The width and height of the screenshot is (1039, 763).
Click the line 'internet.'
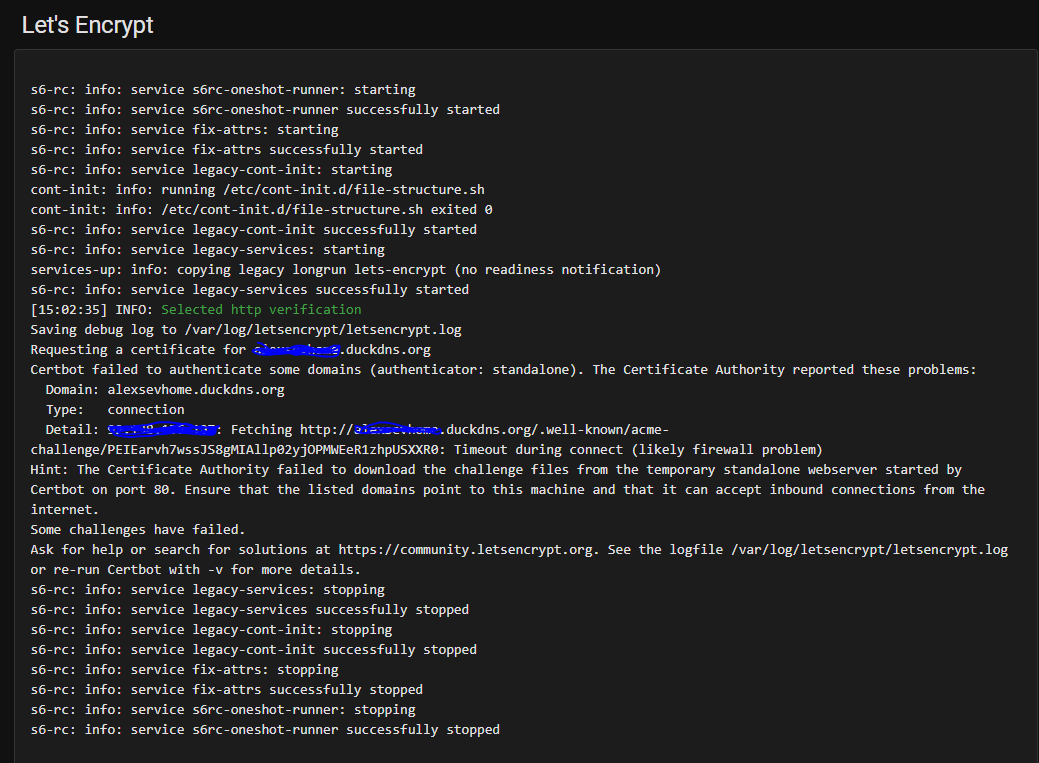coord(64,509)
